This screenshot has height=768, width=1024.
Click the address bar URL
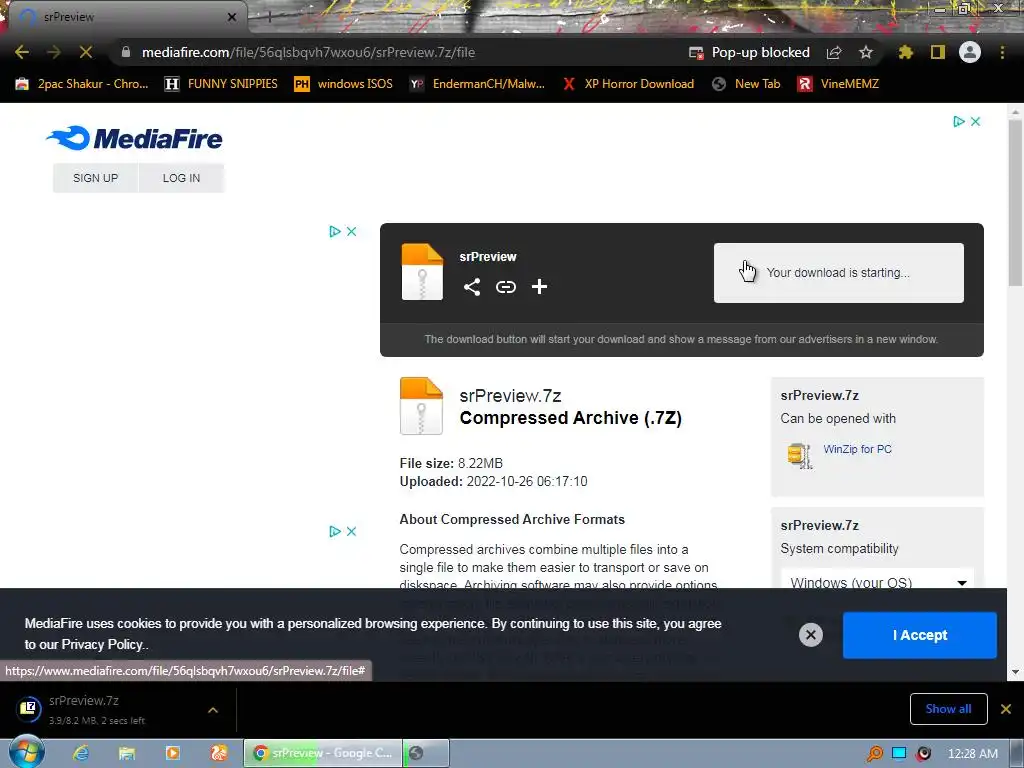click(308, 52)
